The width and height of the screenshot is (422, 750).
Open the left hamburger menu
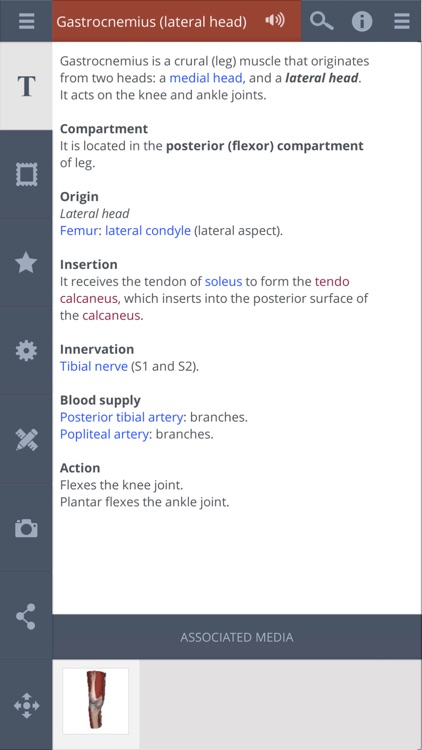coord(26,21)
